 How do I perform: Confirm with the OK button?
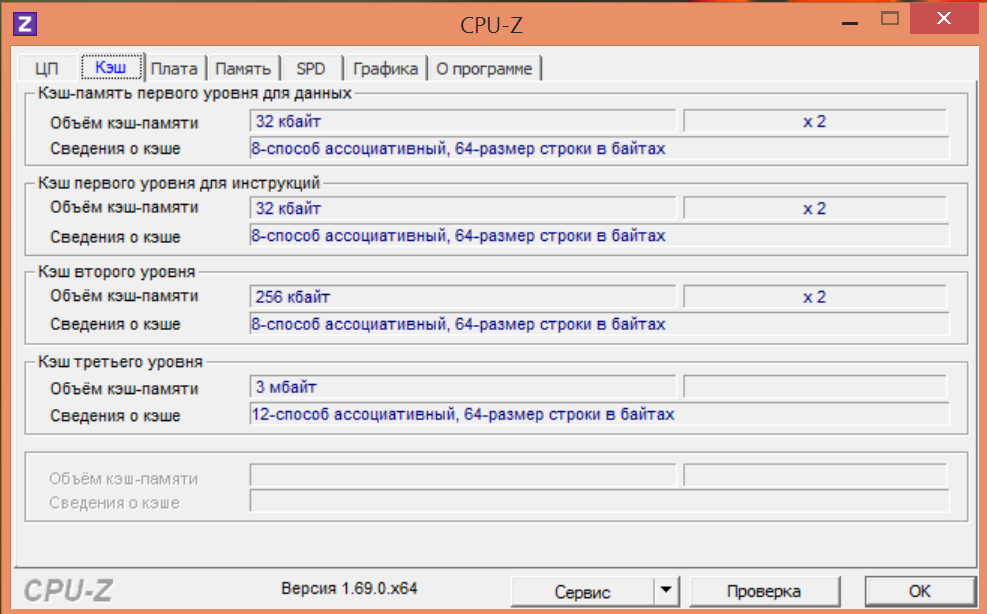919,591
